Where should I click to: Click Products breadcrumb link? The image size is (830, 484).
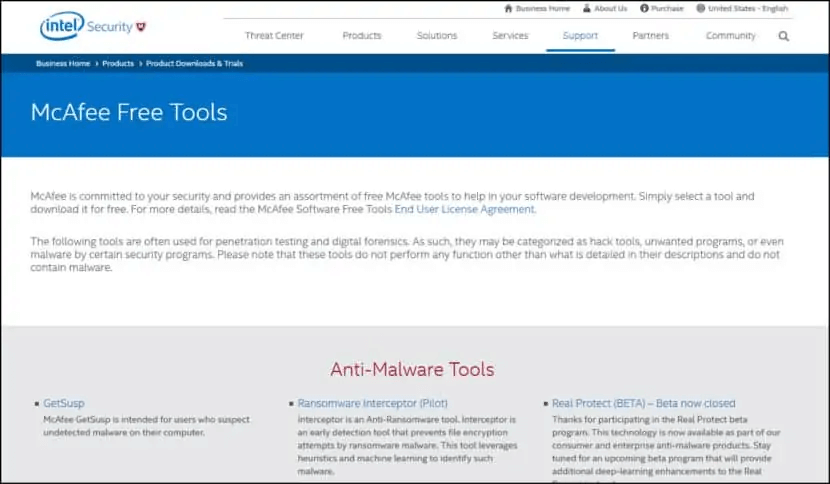[118, 64]
